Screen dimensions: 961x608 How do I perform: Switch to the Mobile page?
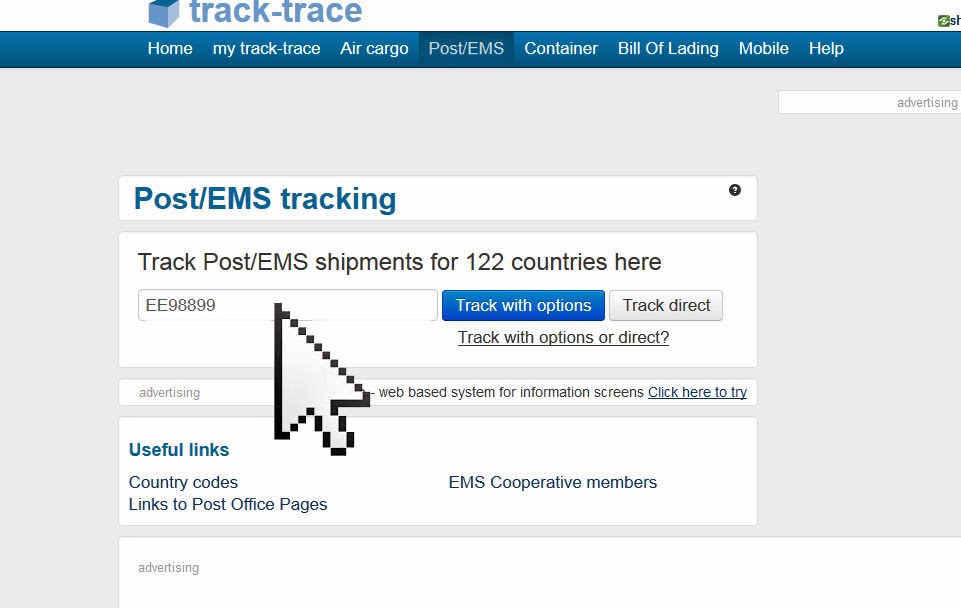click(764, 48)
